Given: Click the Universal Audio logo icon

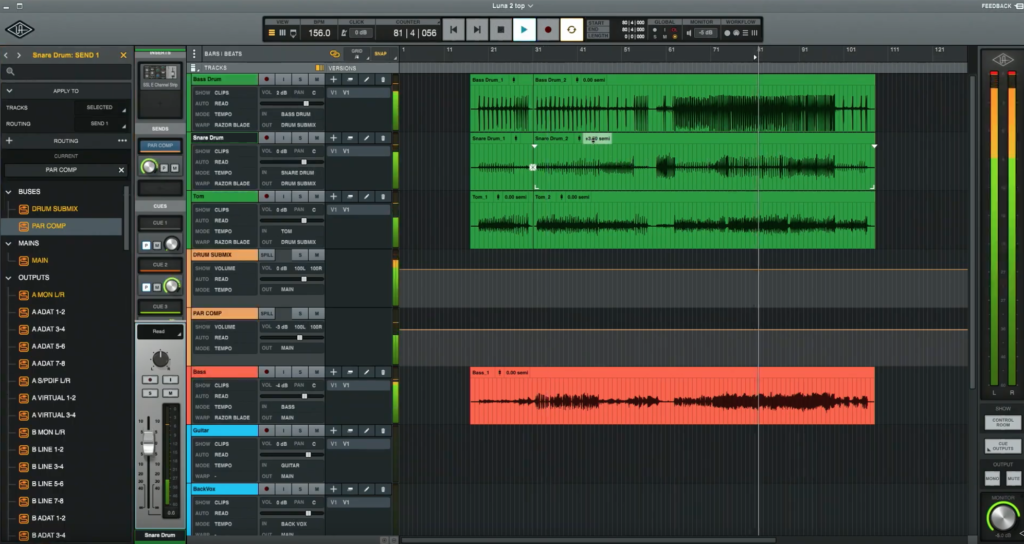Looking at the screenshot, I should point(19,30).
